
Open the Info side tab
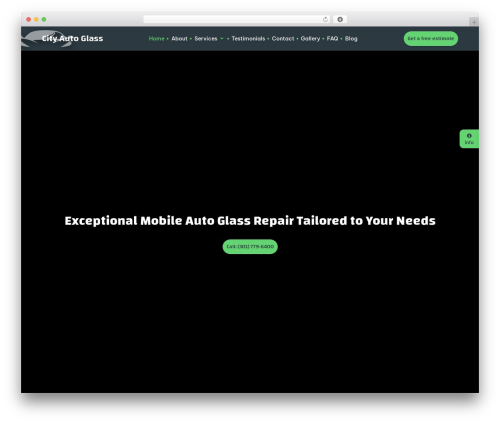click(469, 139)
